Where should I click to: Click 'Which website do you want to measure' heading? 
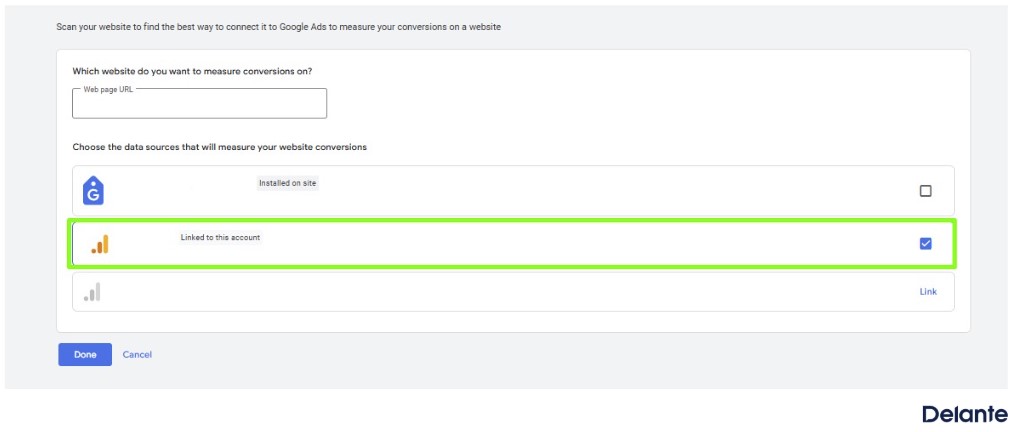click(x=192, y=71)
